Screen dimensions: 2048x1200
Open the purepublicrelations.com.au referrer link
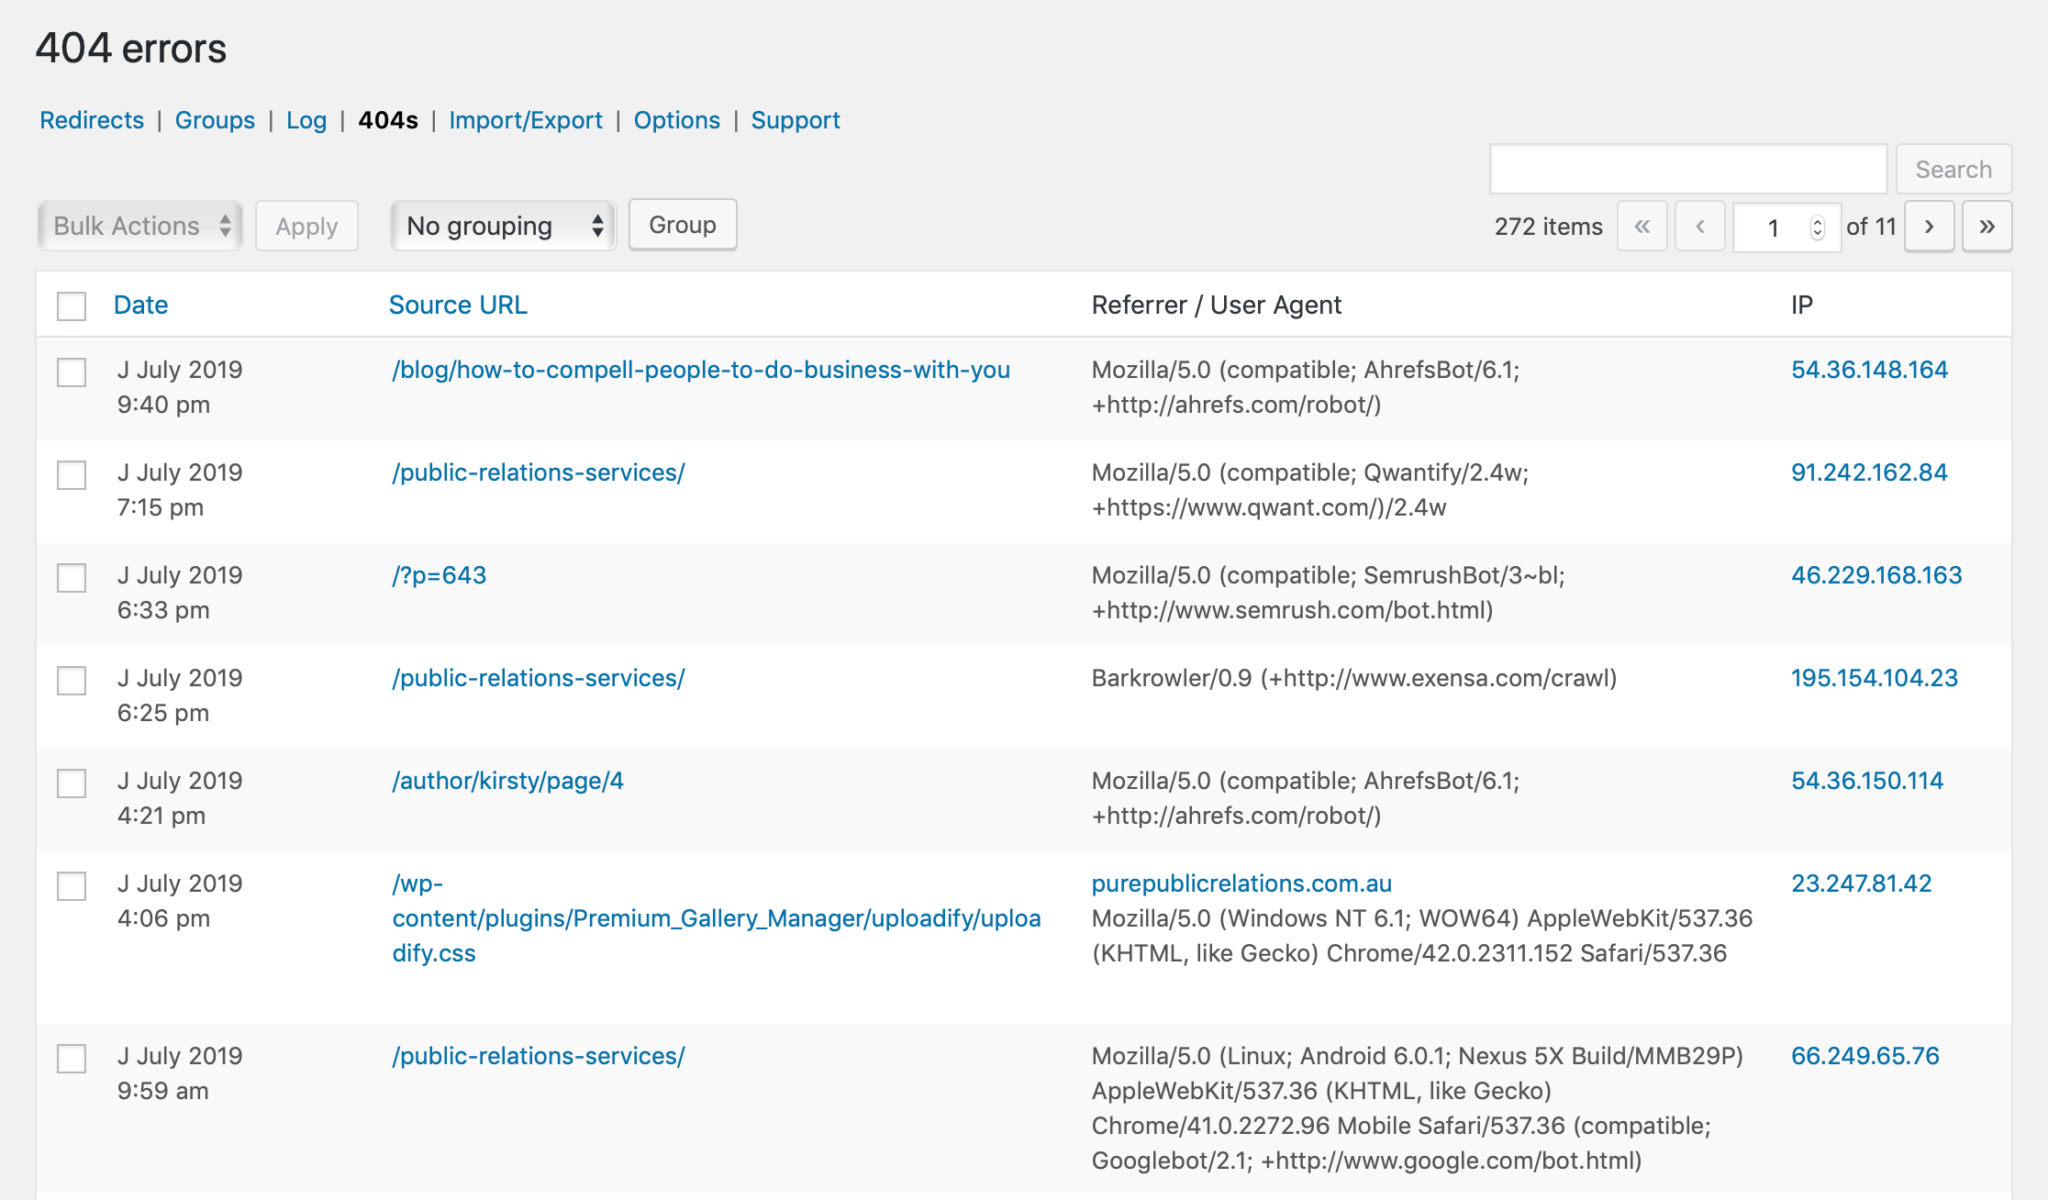(x=1241, y=884)
